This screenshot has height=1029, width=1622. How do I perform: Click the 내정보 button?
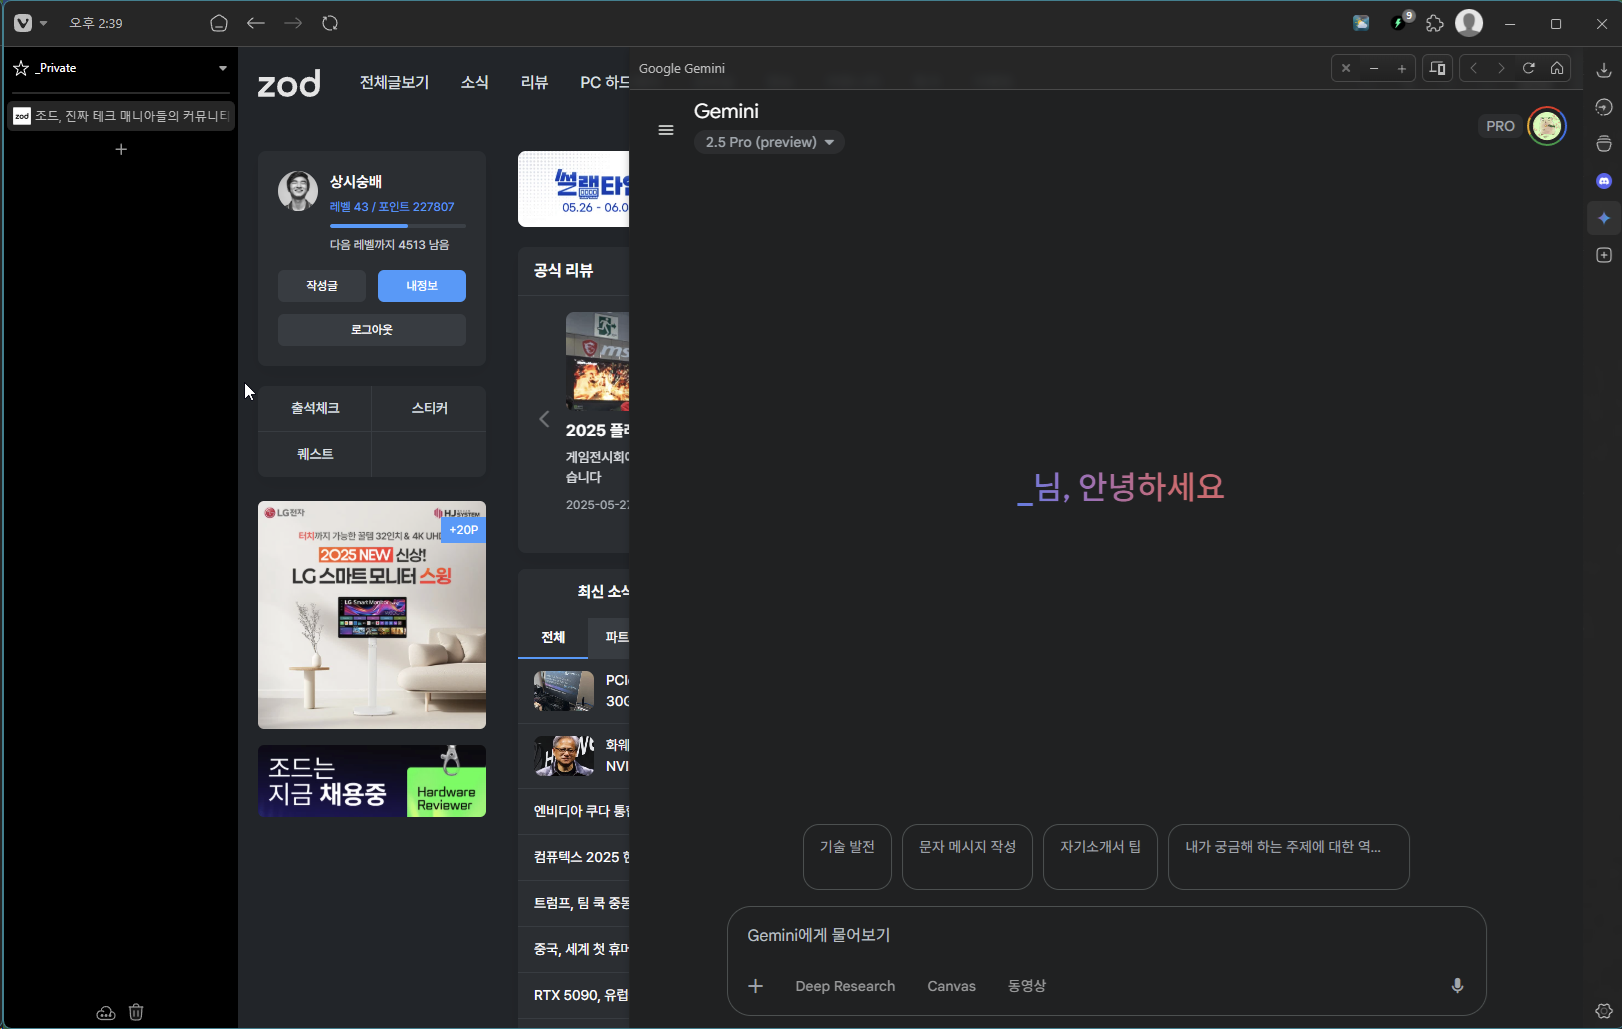tap(422, 286)
